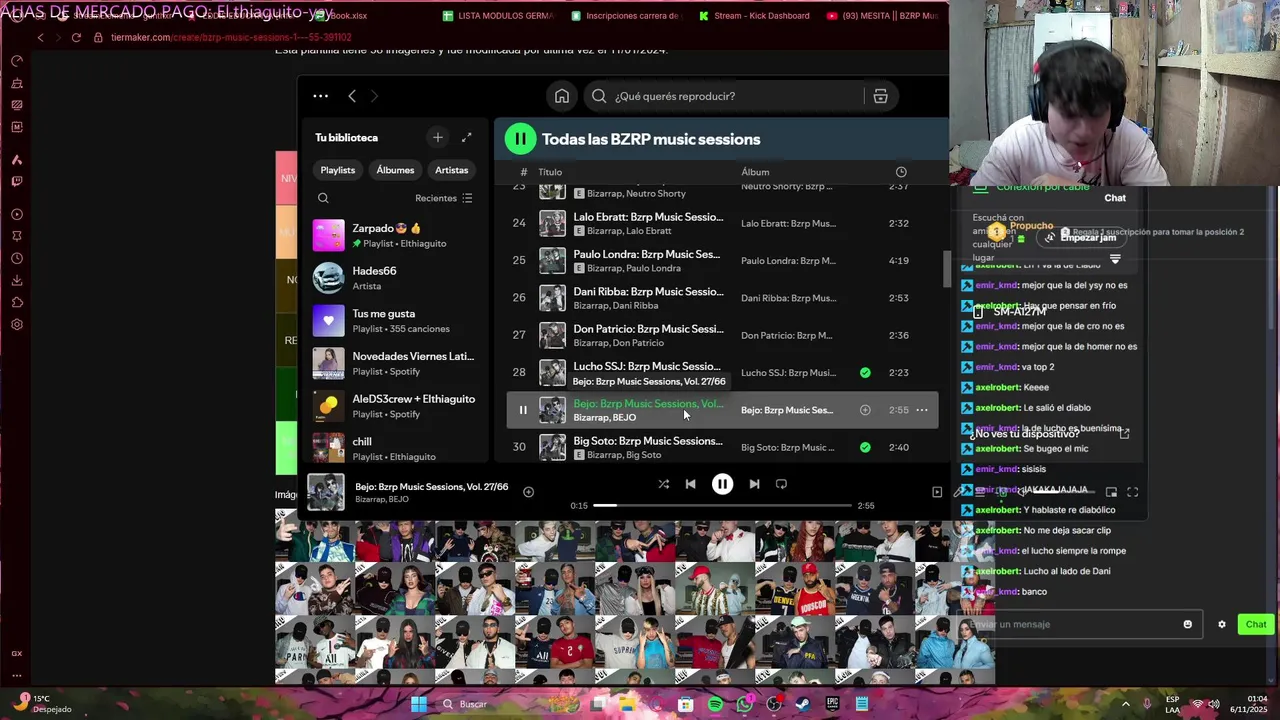Toggle liked checkmark on Lucho SSJ row
The image size is (1280, 720).
[x=865, y=373]
